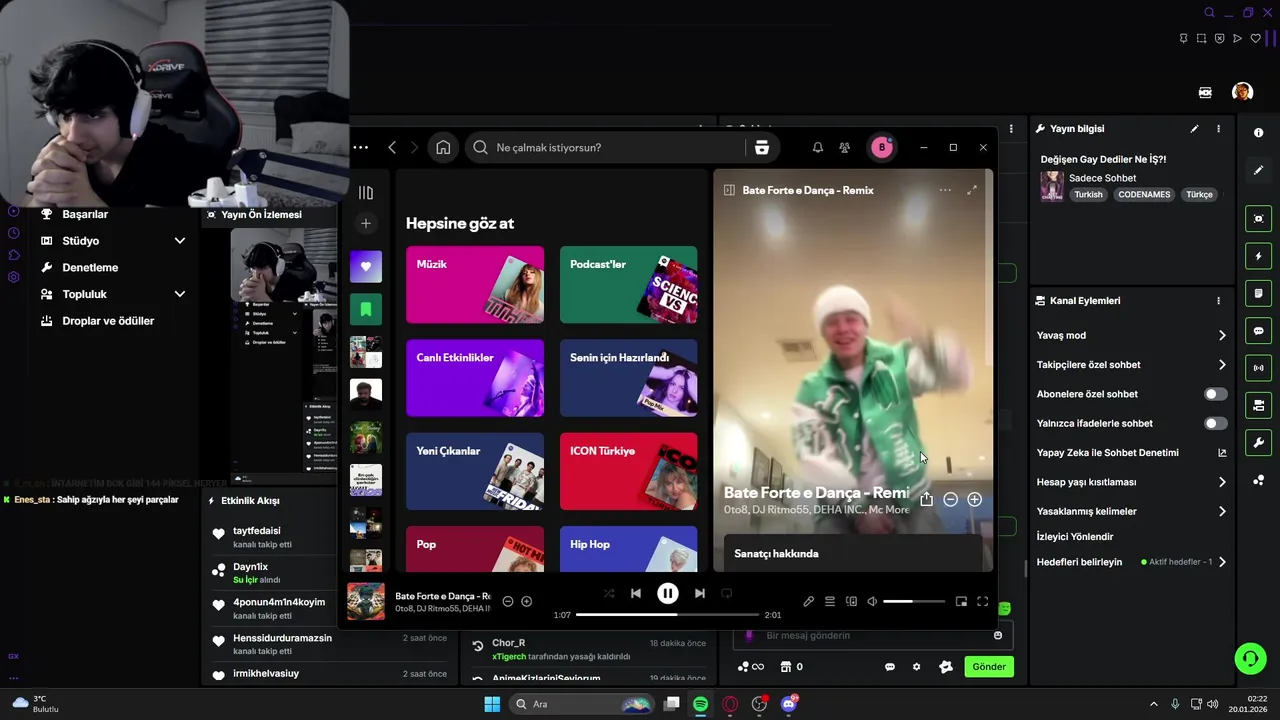Pause the playing Spotify track
The height and width of the screenshot is (720, 1280).
point(668,593)
